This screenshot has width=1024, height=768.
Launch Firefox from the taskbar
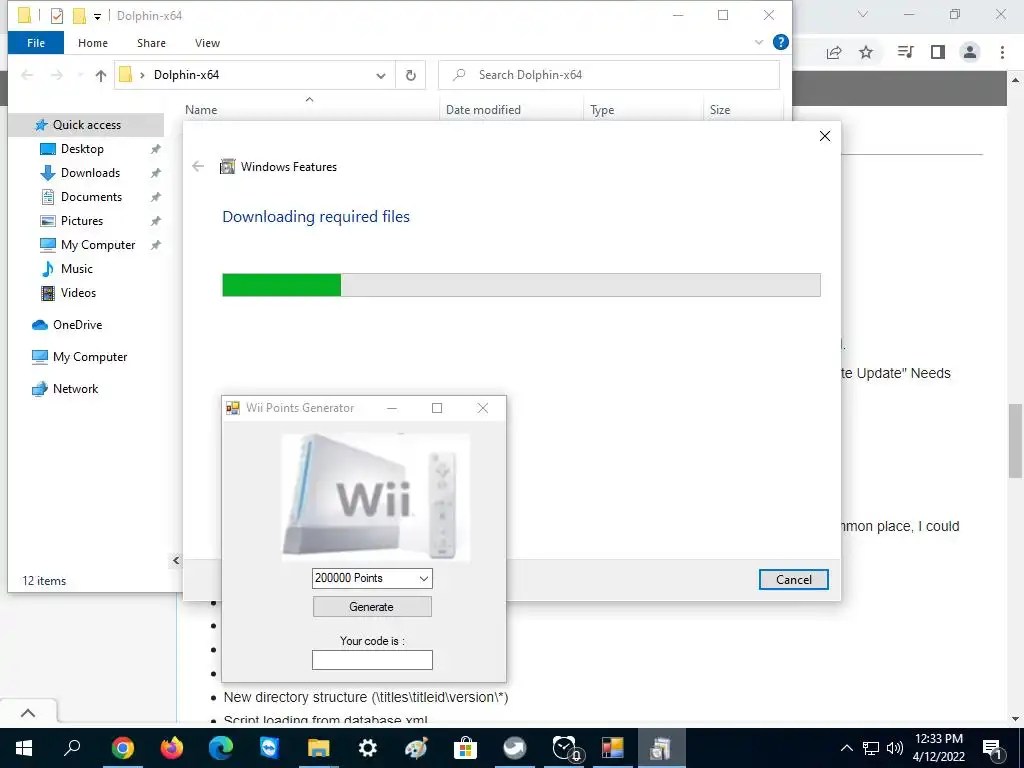click(x=172, y=748)
